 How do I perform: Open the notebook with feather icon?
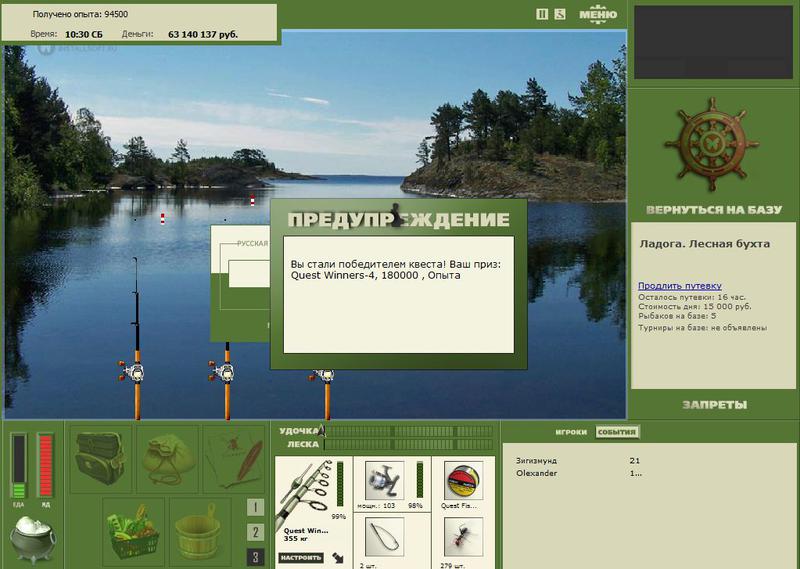pyautogui.click(x=234, y=459)
